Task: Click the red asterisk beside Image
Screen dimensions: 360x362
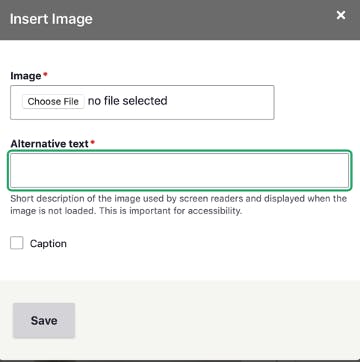Action: [x=46, y=74]
